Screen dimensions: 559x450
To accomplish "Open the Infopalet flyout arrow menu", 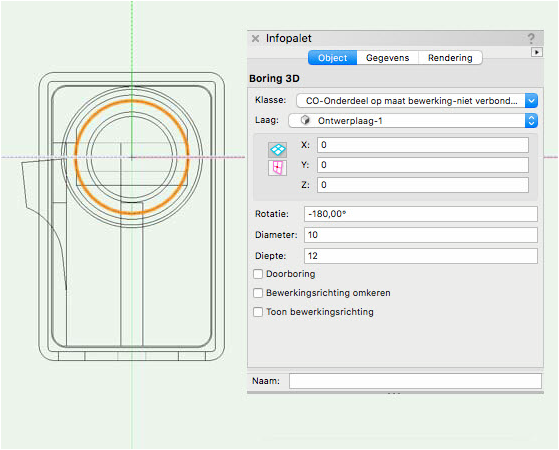I will 537,52.
